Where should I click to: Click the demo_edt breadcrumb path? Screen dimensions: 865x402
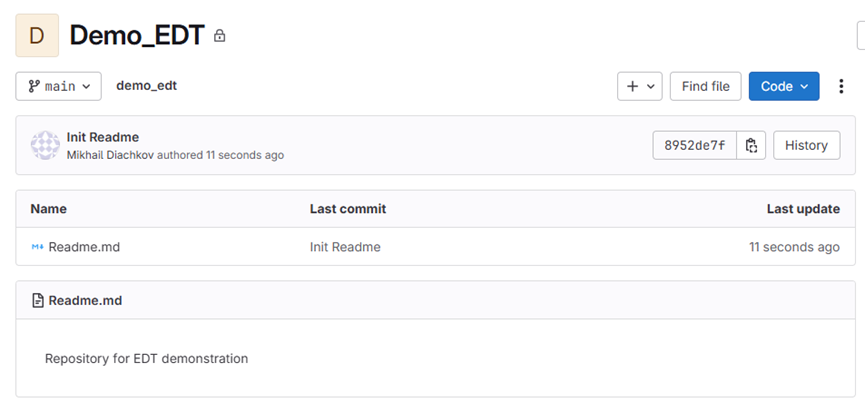point(146,86)
